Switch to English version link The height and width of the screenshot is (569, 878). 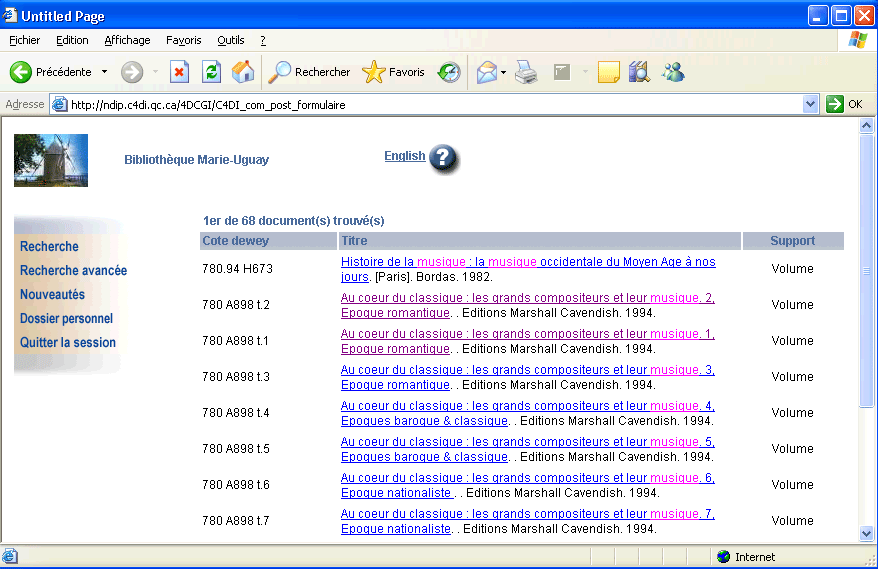click(404, 156)
